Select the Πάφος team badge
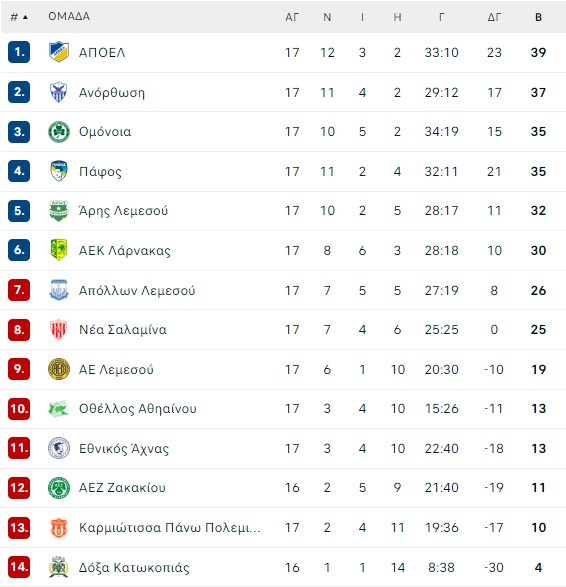 [59, 171]
